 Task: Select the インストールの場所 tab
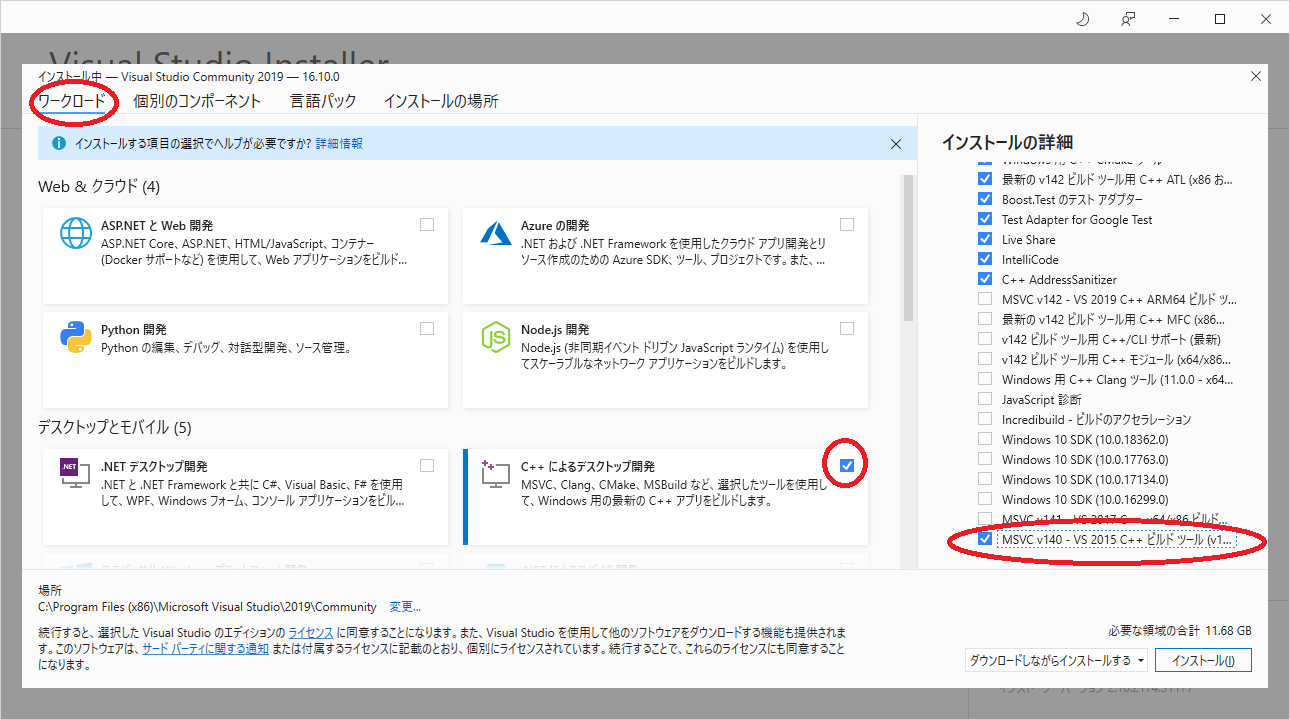click(x=441, y=101)
